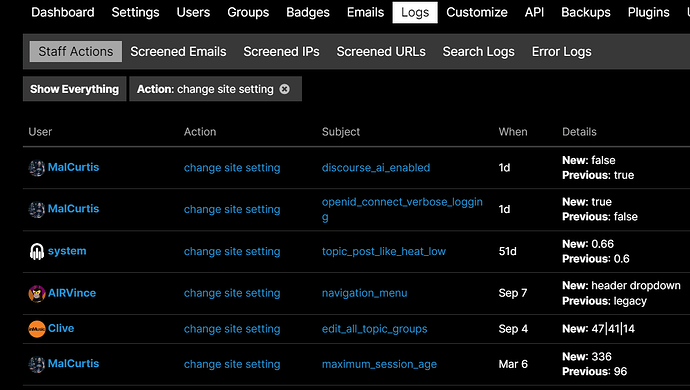Click the Sep 7 timestamp
The height and width of the screenshot is (390, 690).
click(x=513, y=293)
